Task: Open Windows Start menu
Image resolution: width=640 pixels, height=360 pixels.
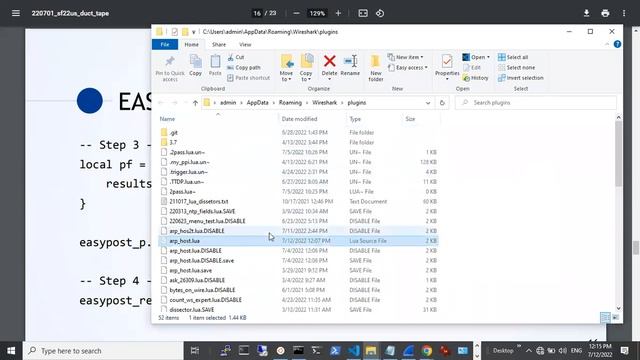Action: point(11,351)
